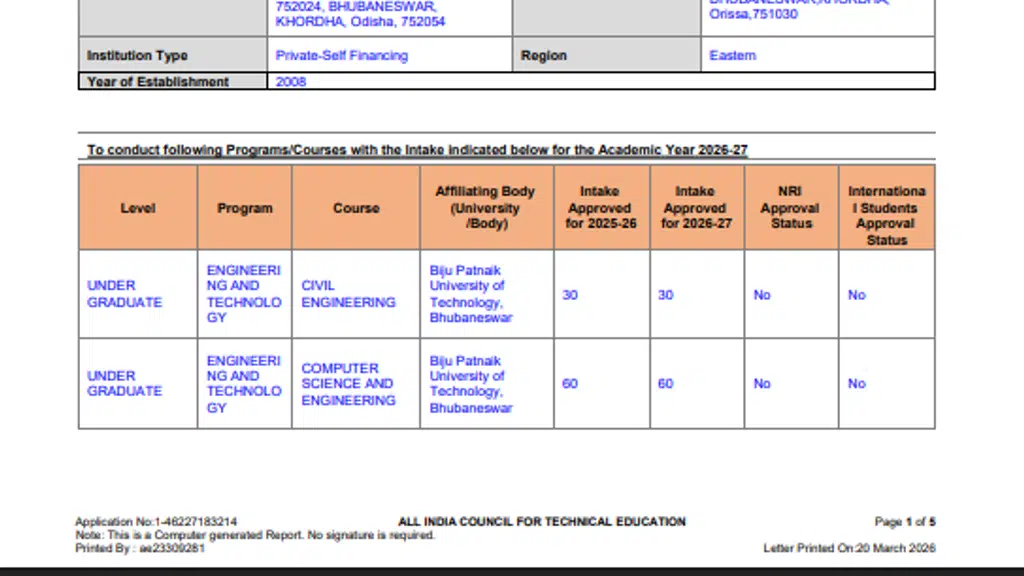Screen dimensions: 1024x576
Task: Click the affiliating university in the Computer Science row
Action: click(471, 384)
